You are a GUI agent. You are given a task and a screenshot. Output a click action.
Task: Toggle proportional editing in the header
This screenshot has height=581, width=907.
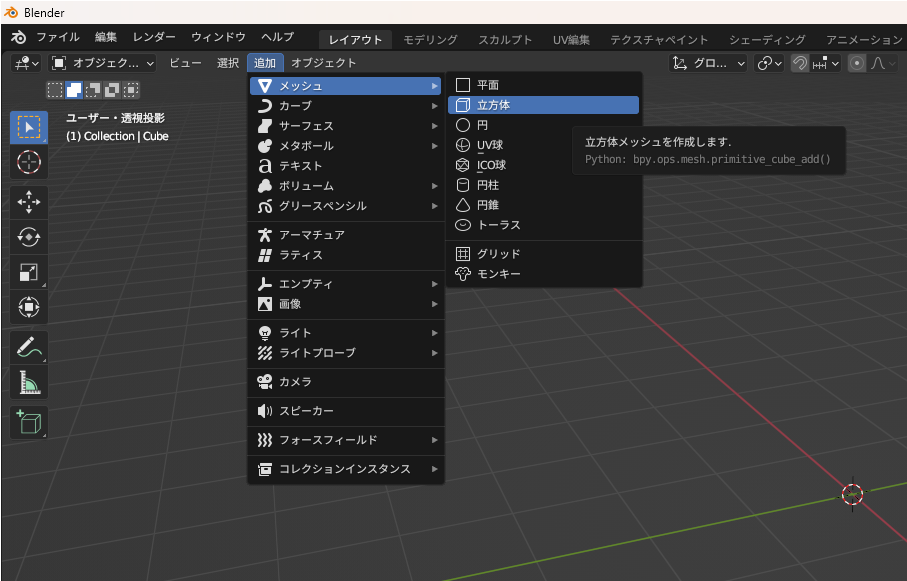click(x=857, y=63)
